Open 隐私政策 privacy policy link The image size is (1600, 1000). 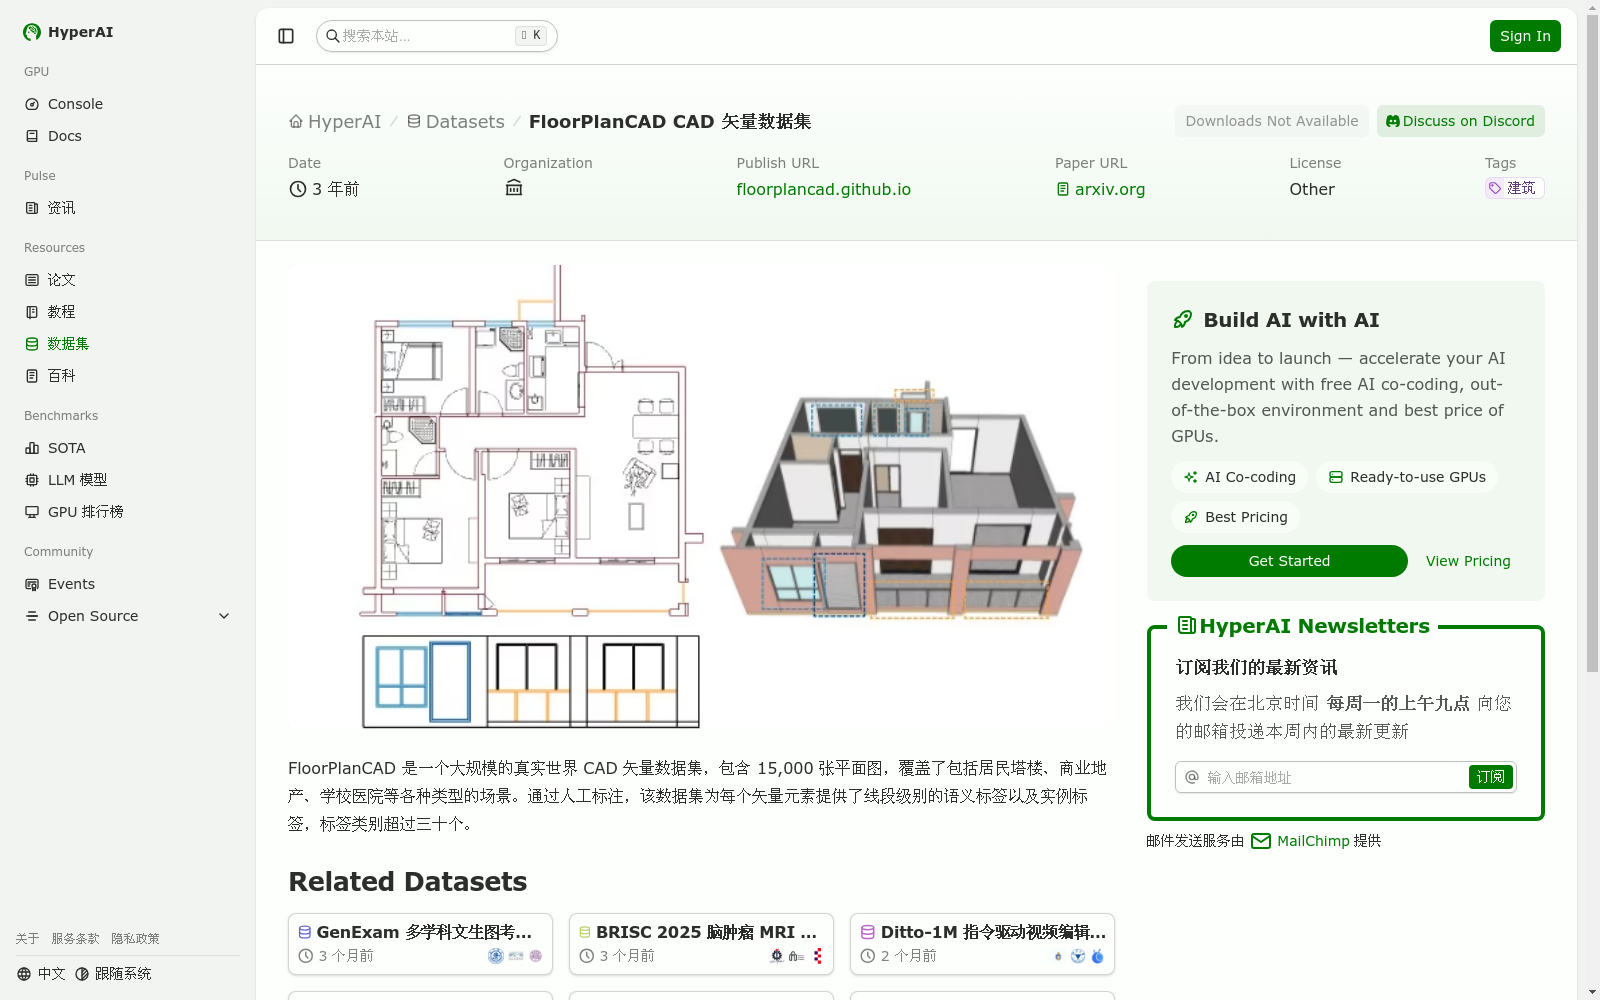(x=136, y=938)
